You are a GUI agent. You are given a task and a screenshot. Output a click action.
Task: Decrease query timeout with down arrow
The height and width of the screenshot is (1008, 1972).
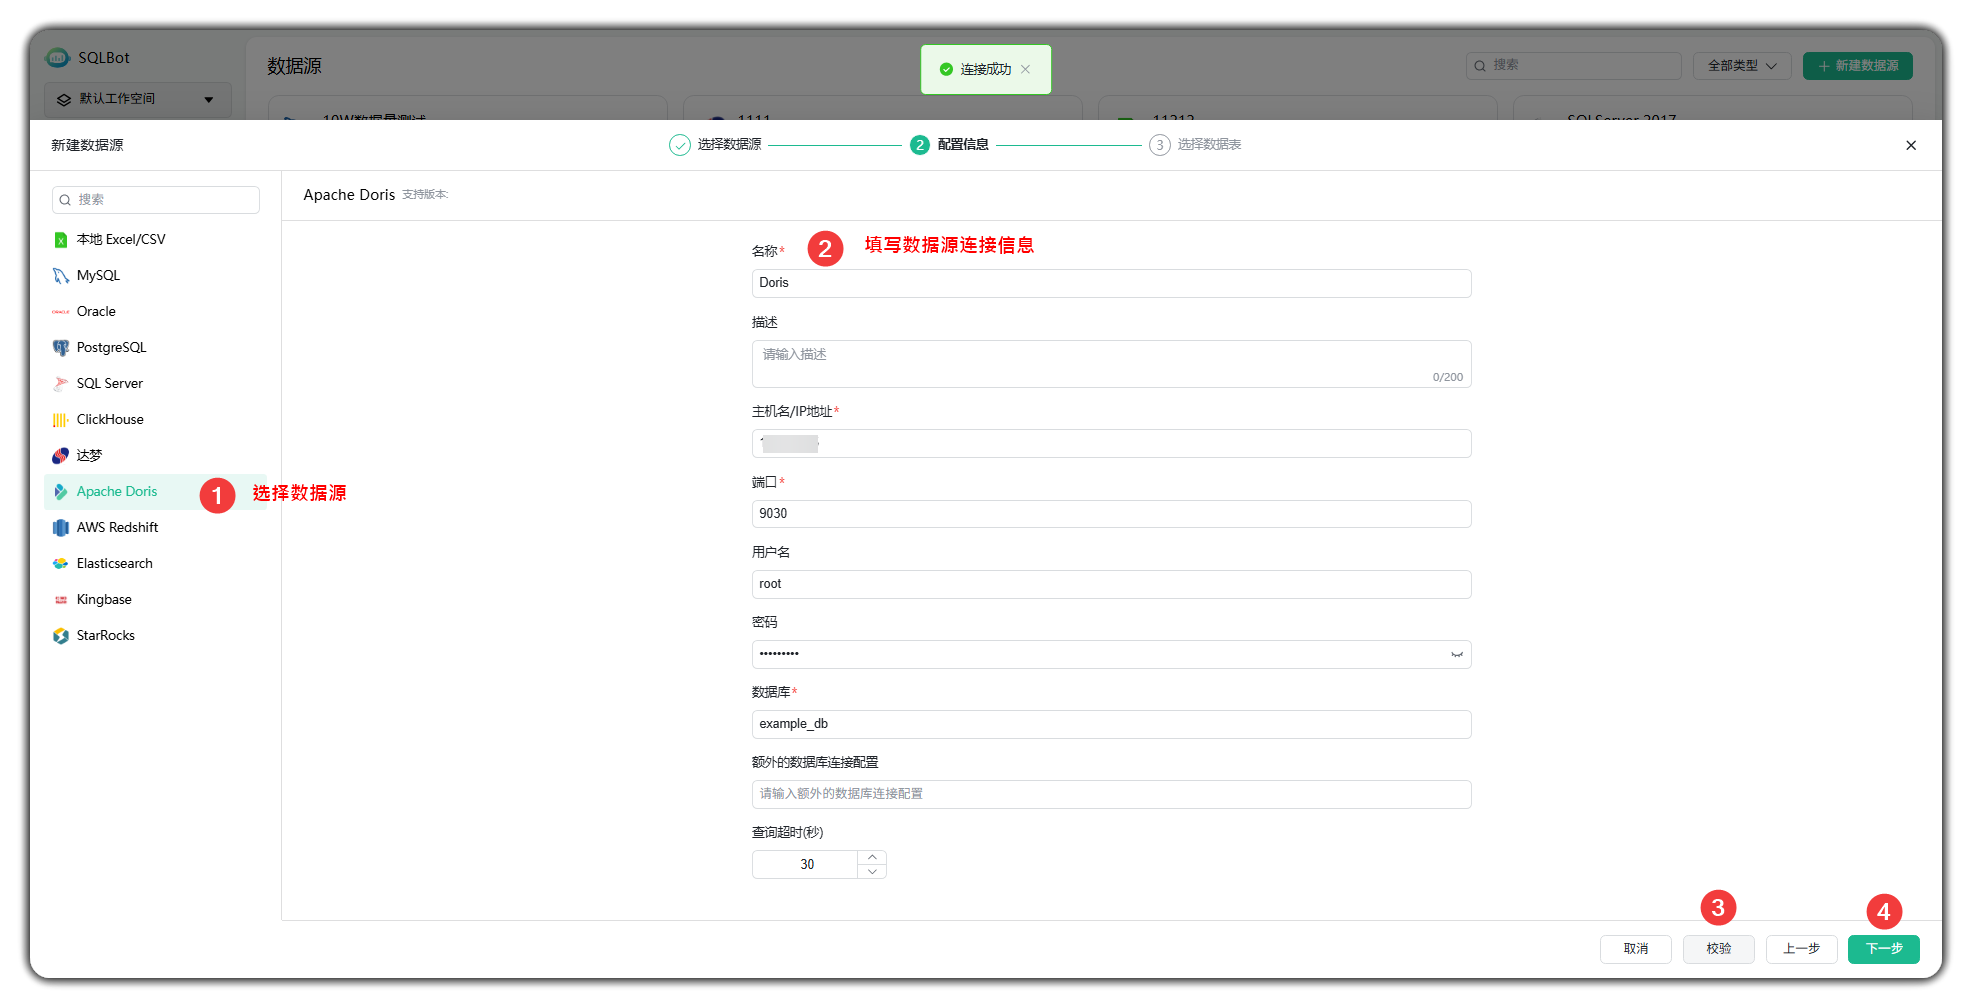point(872,872)
